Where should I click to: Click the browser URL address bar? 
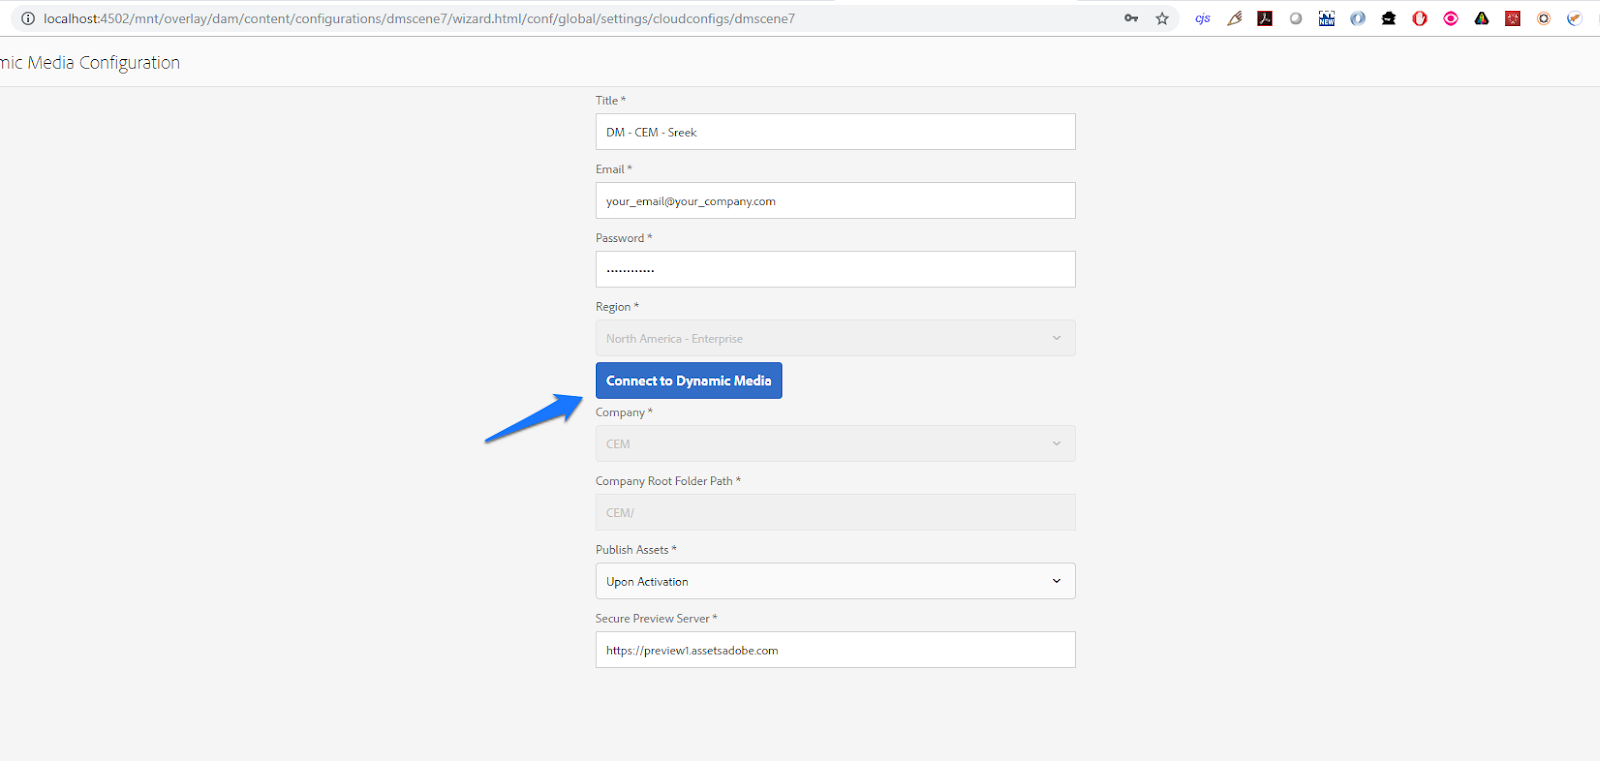(500, 19)
